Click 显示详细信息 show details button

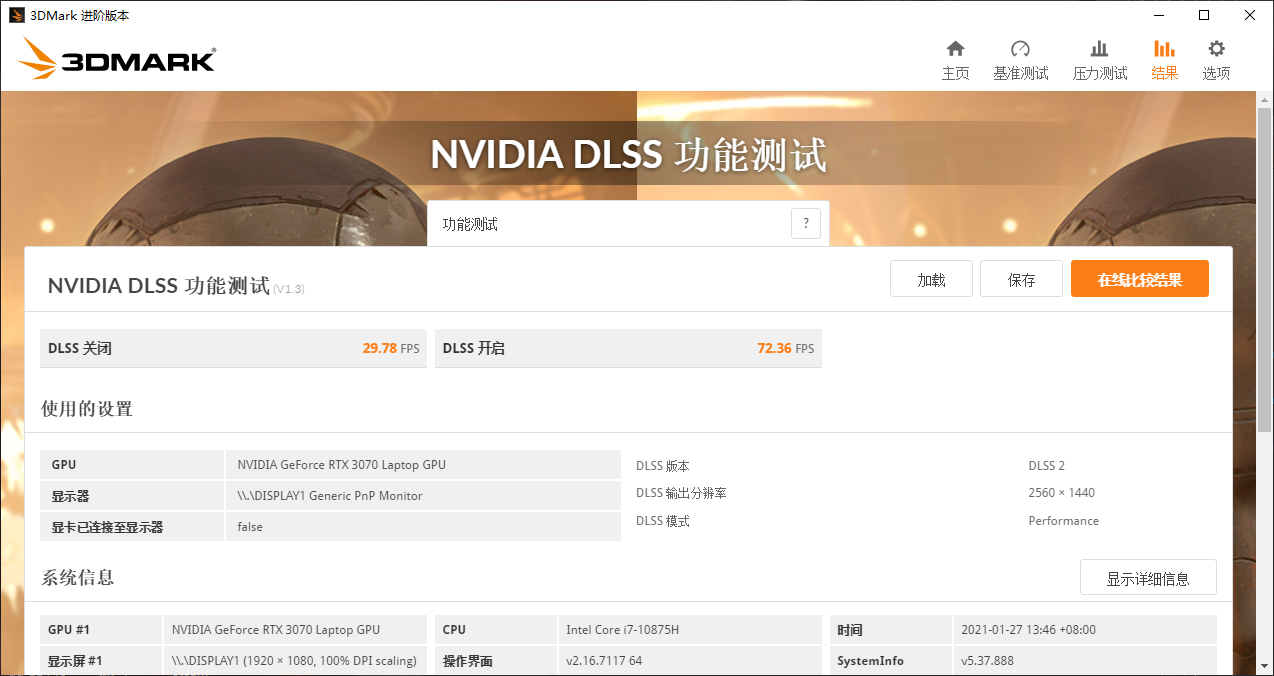pyautogui.click(x=1148, y=578)
